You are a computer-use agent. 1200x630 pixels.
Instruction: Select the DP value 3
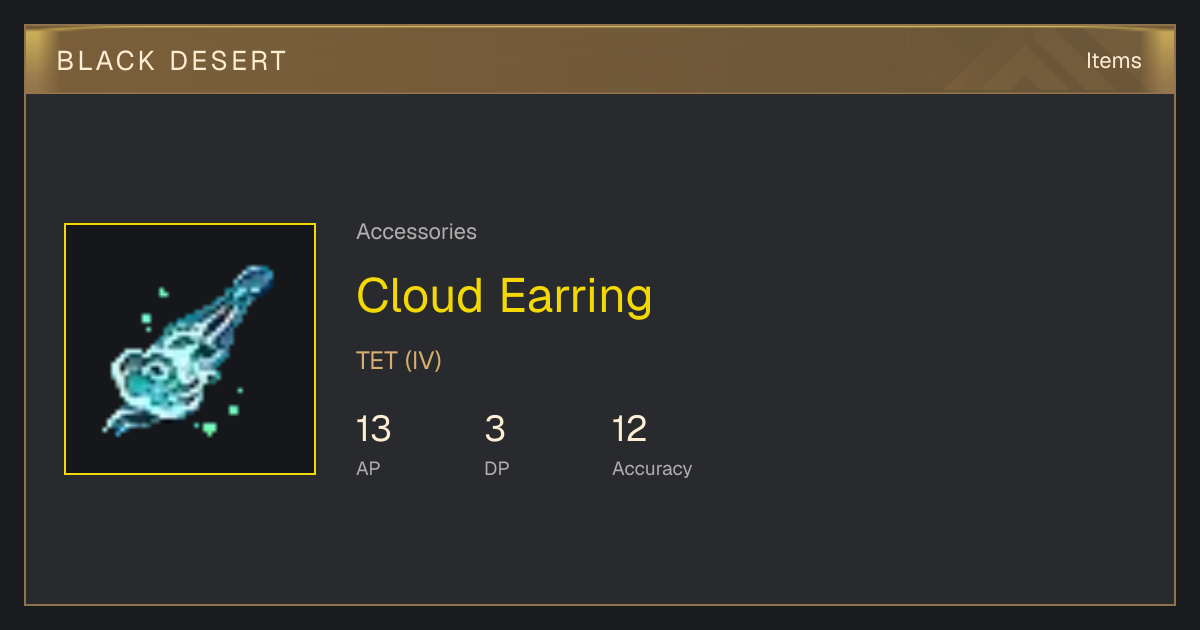coord(495,430)
